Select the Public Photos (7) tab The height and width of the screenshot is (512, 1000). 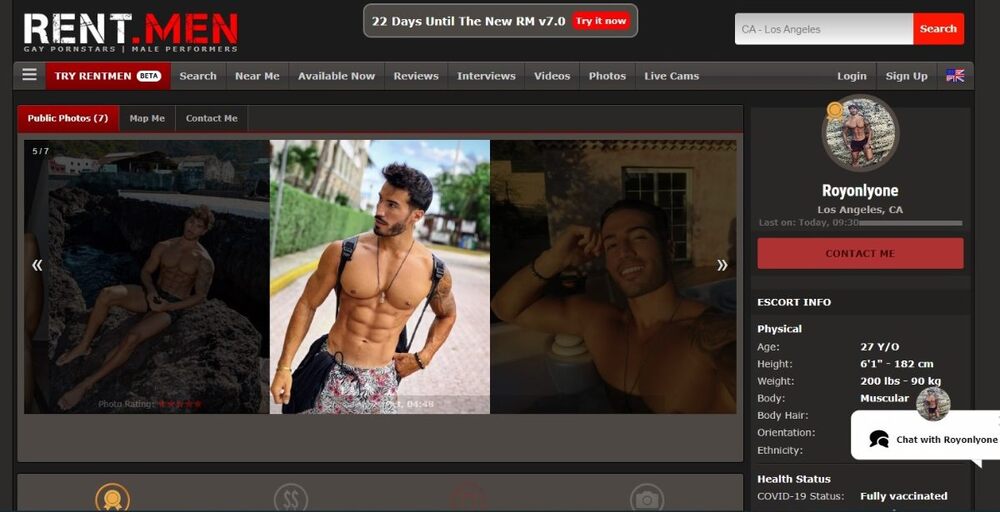click(x=67, y=118)
